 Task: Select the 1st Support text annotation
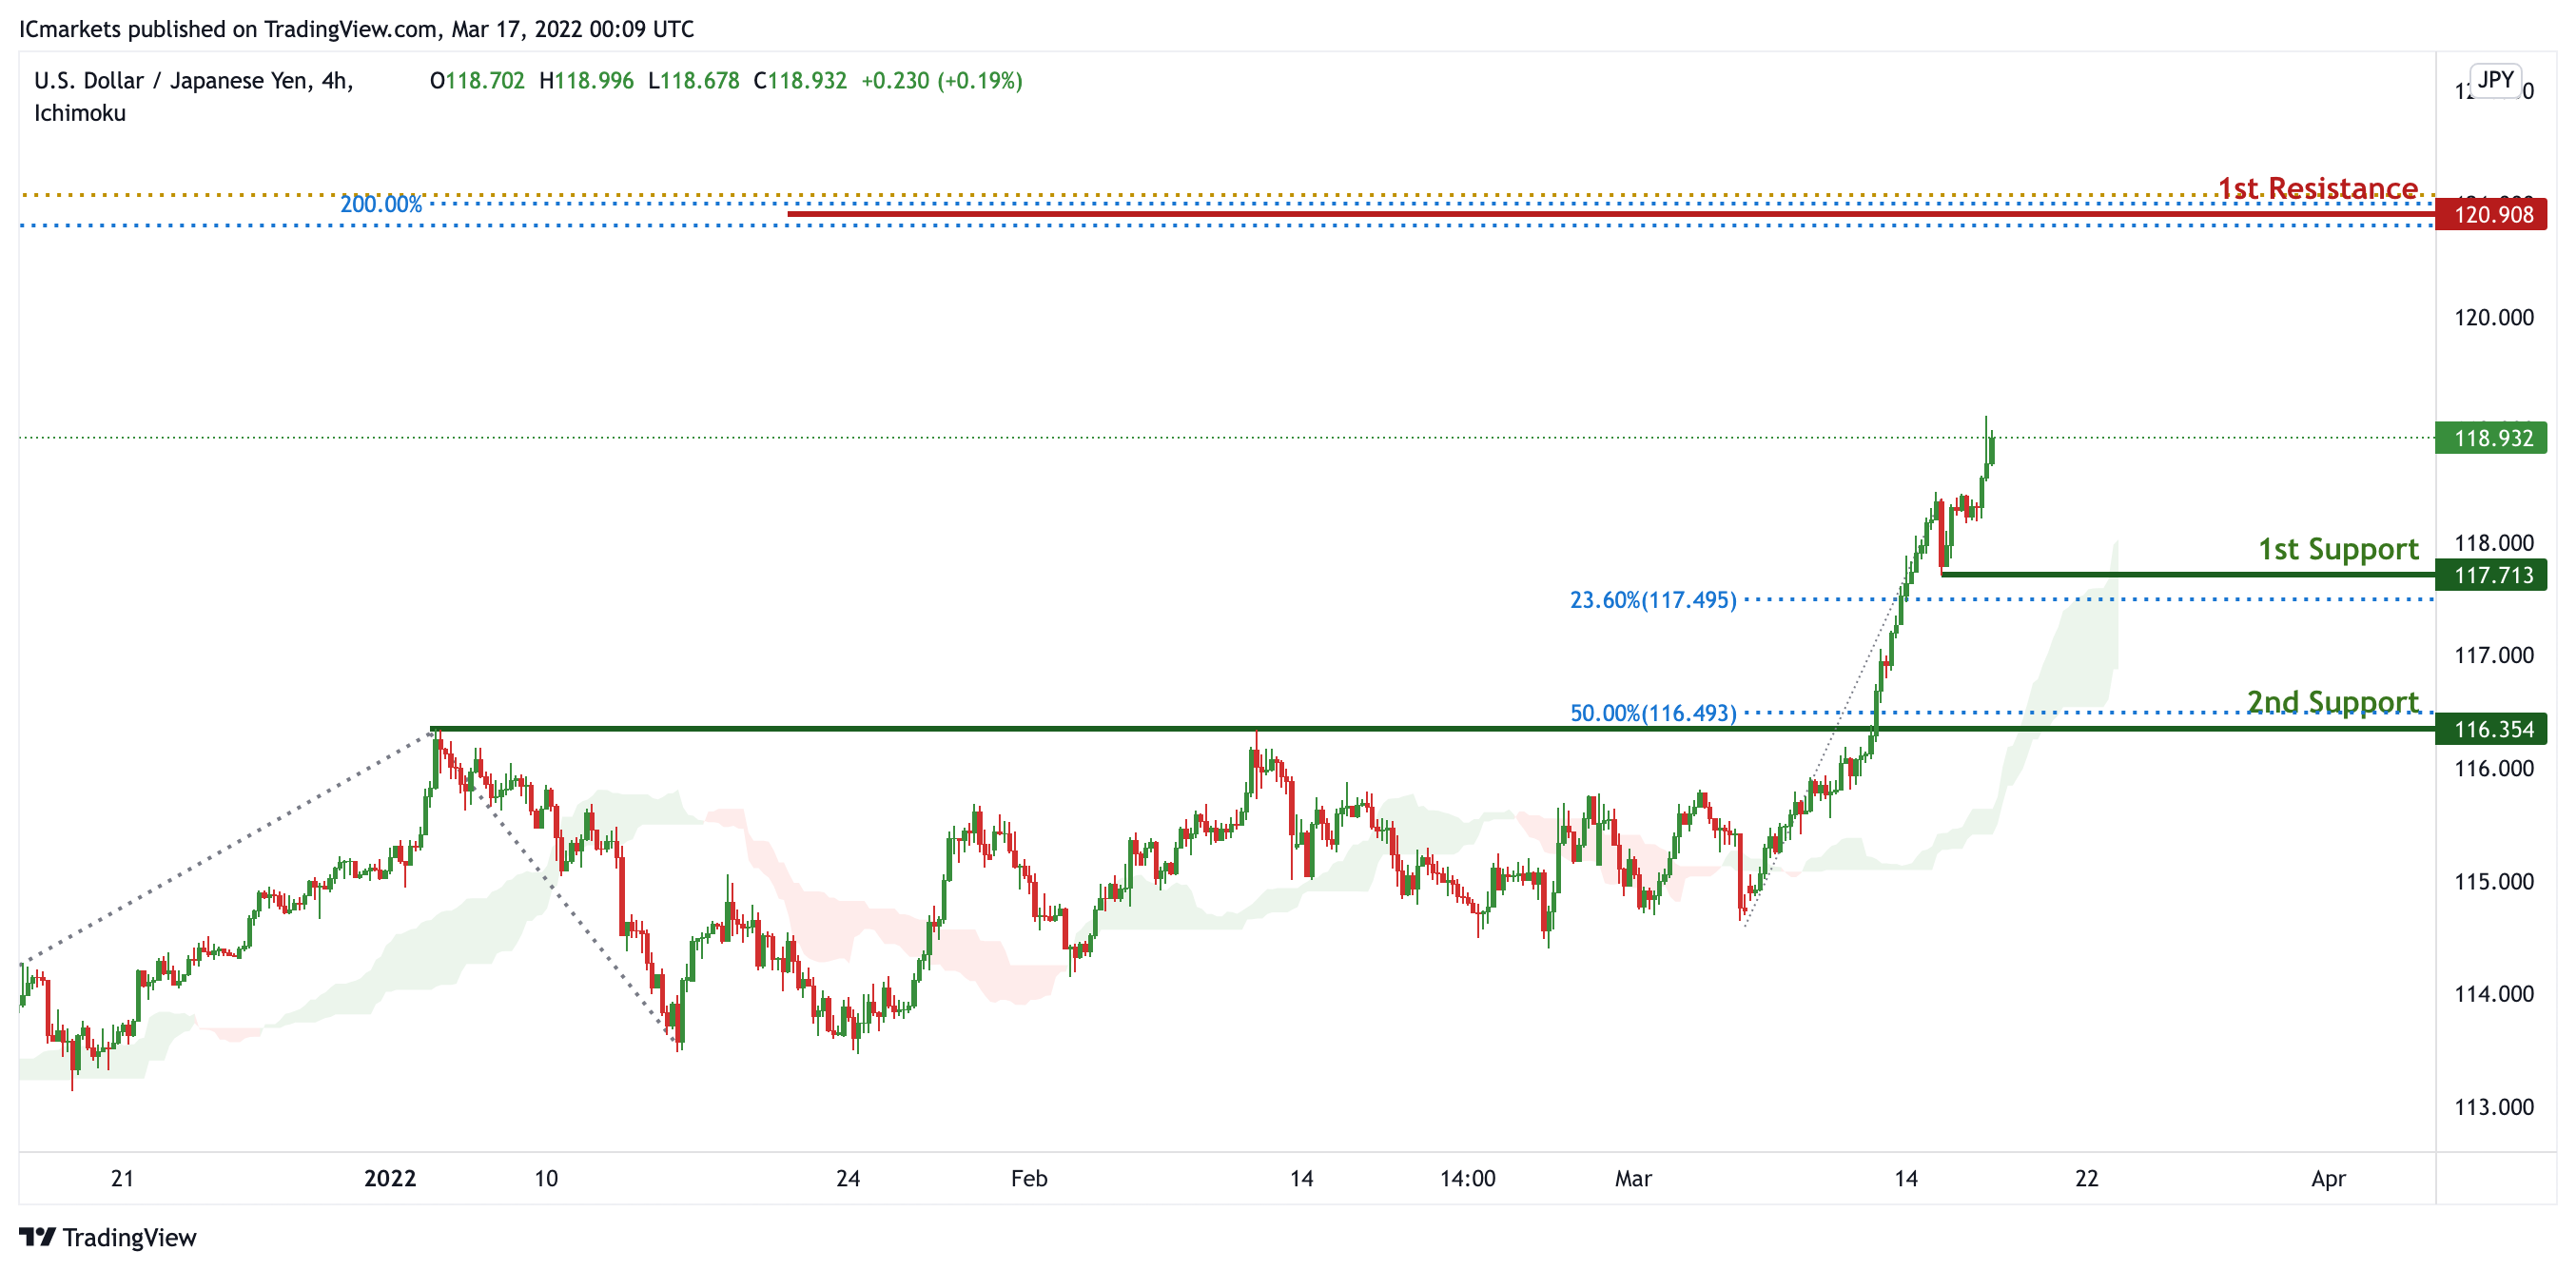tap(2337, 548)
